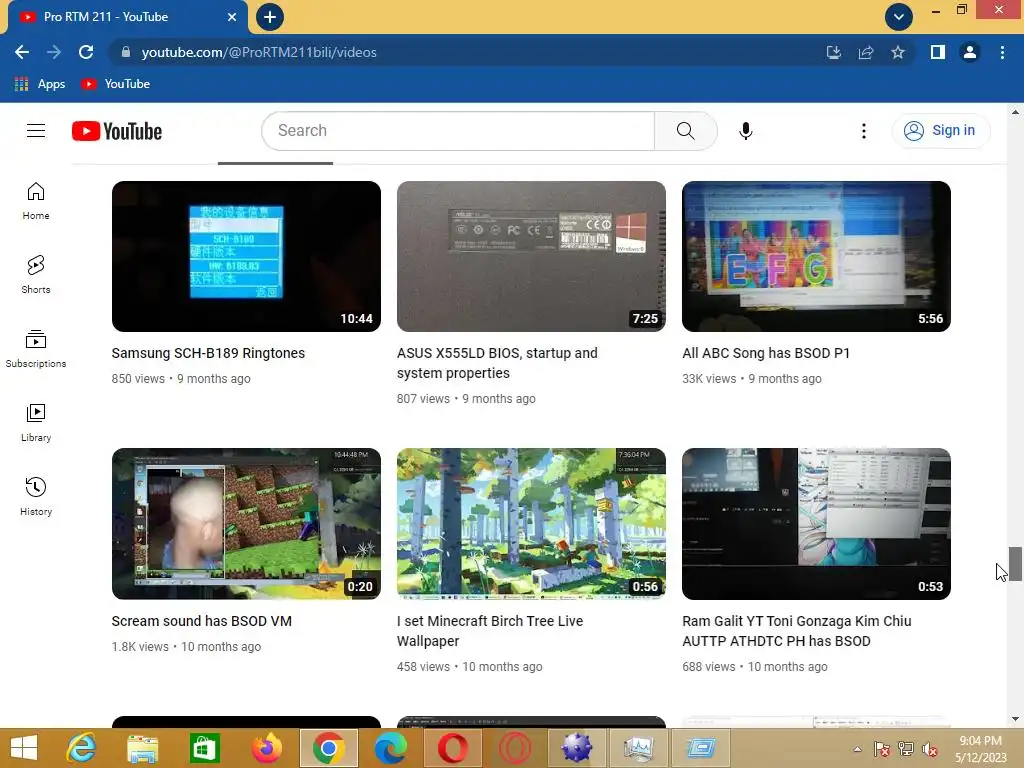The image size is (1024, 768).
Task: Toggle the browser side panel
Action: coord(938,52)
